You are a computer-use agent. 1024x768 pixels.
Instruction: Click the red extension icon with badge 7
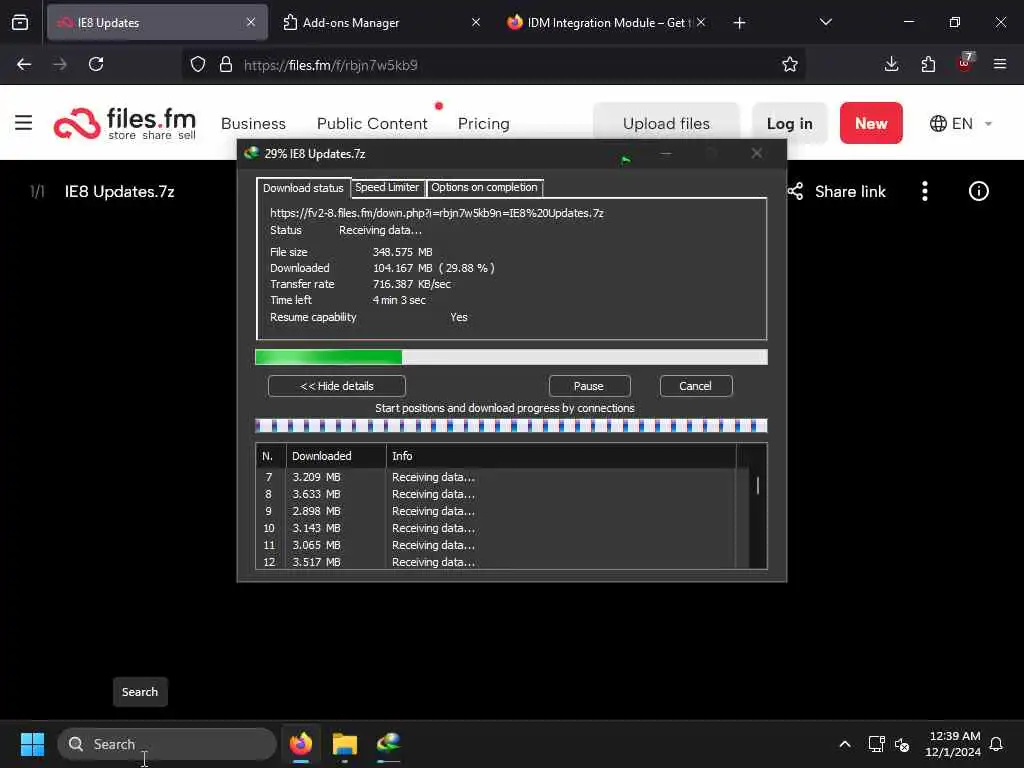(965, 63)
